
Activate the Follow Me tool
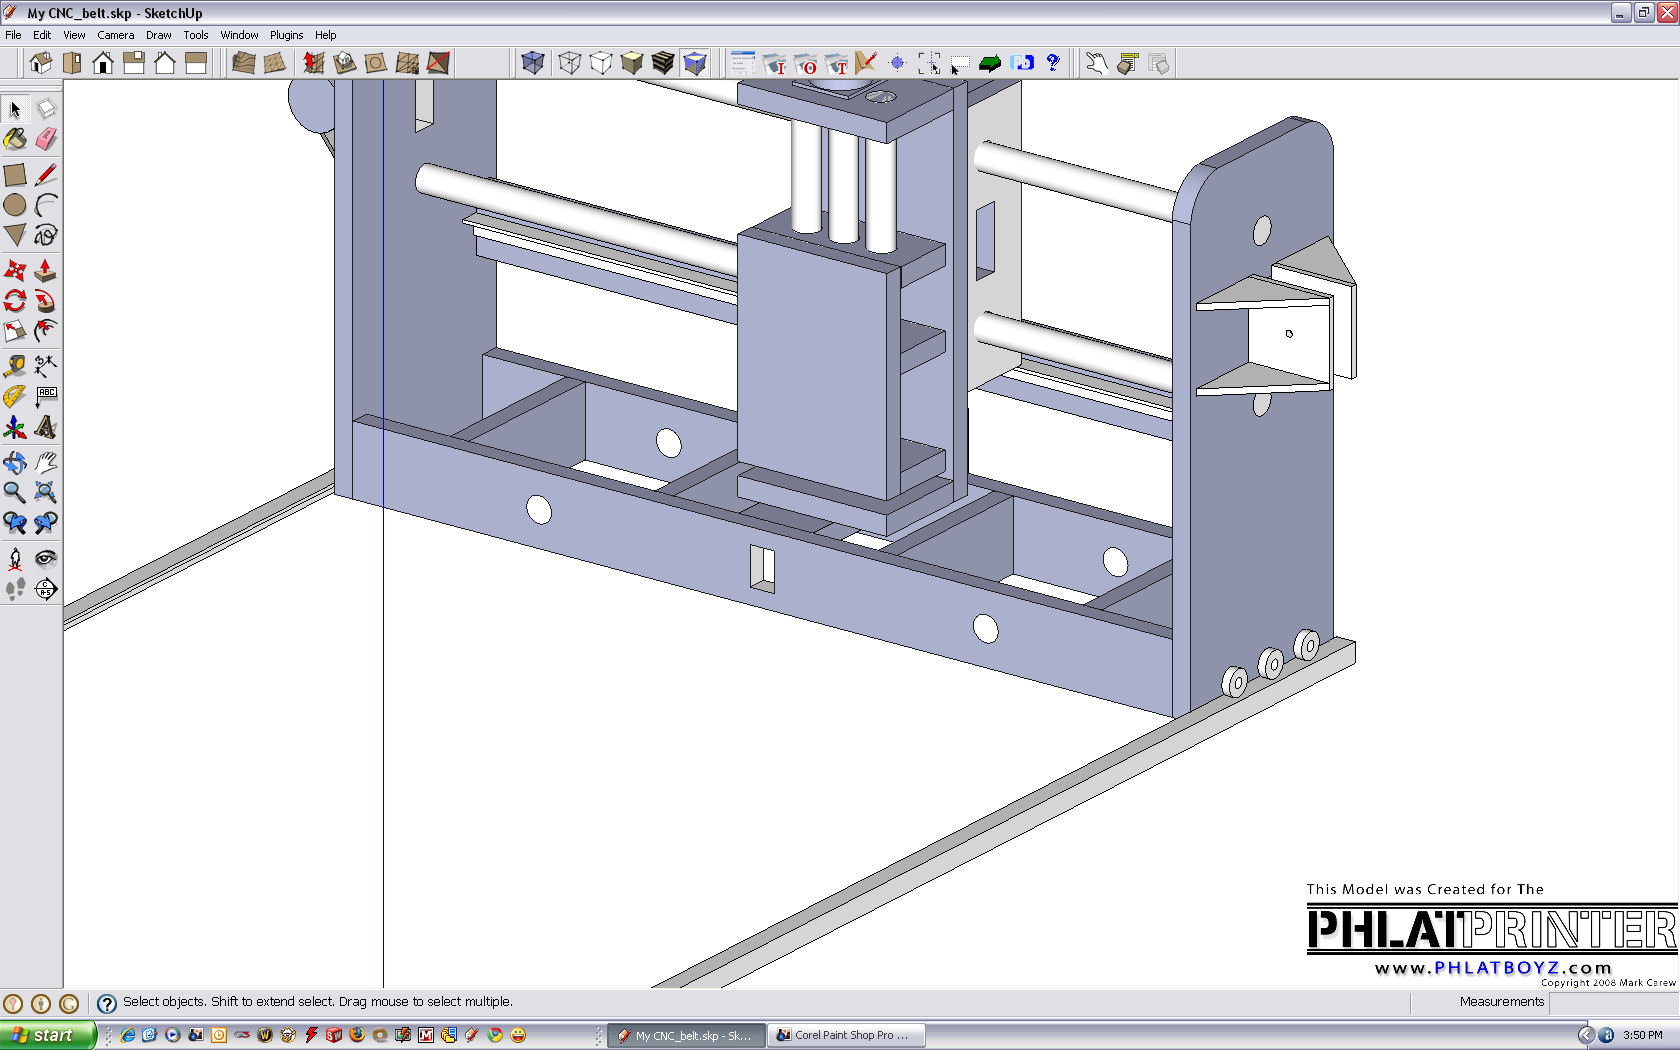[46, 301]
